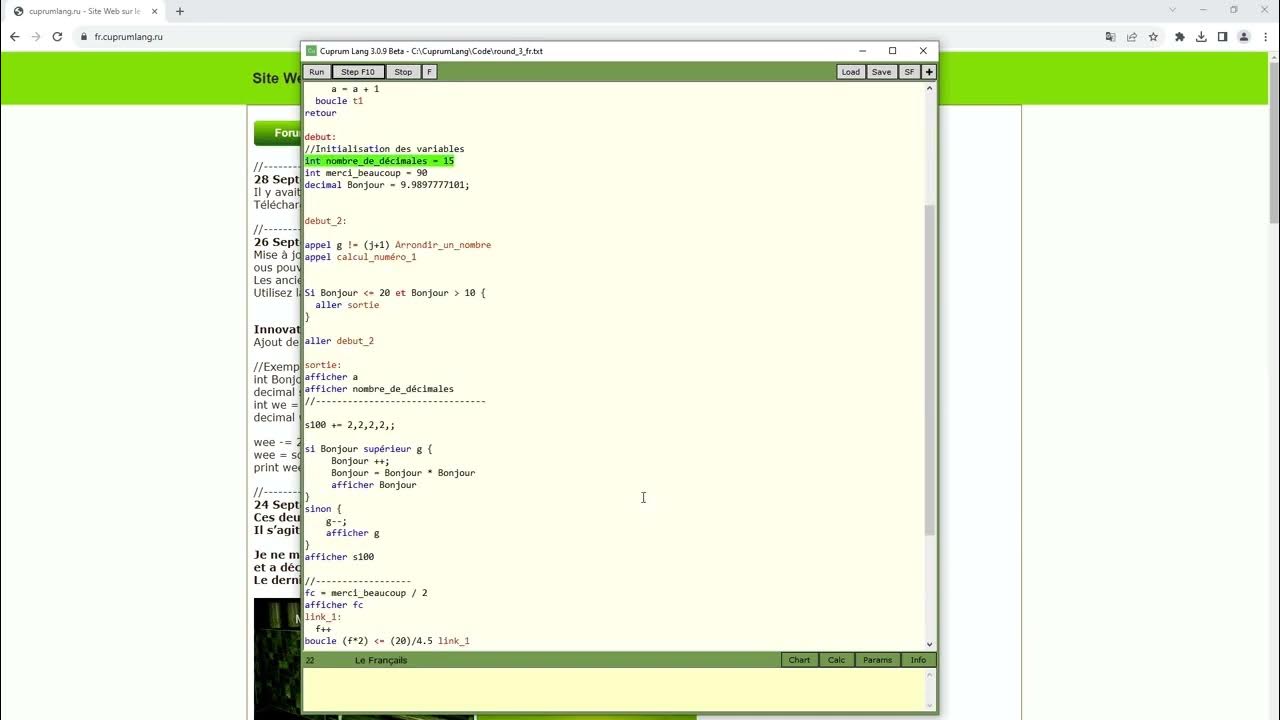Click the green Forum button on the webpage

pos(277,133)
